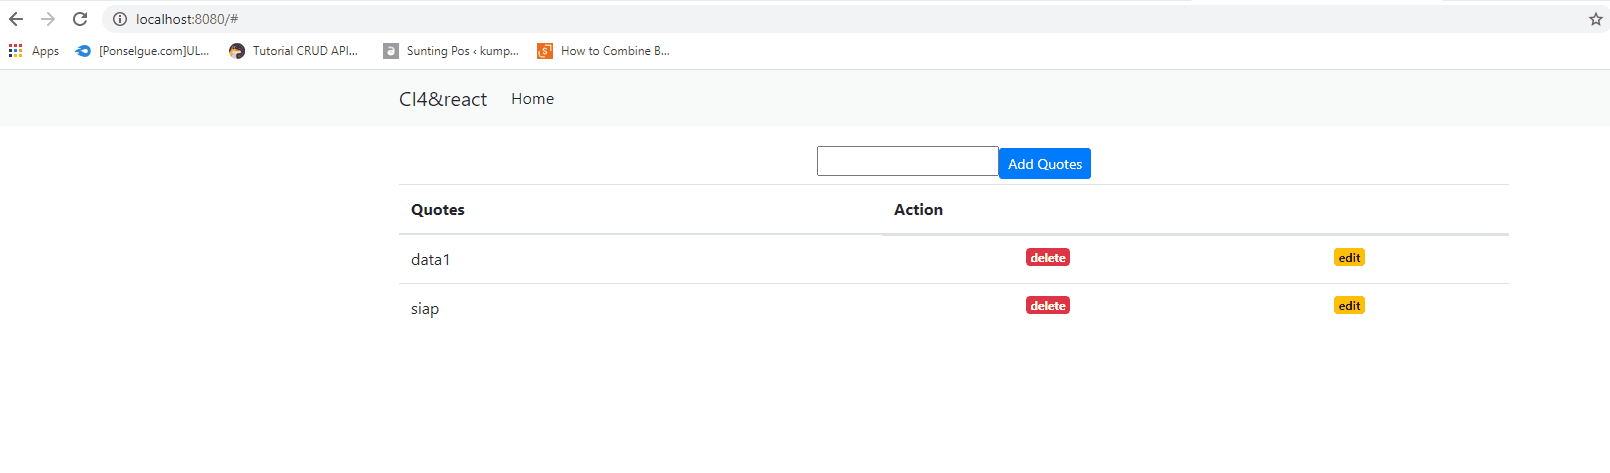Image resolution: width=1610 pixels, height=473 pixels.
Task: Click the CI4&react brand link
Action: [443, 99]
